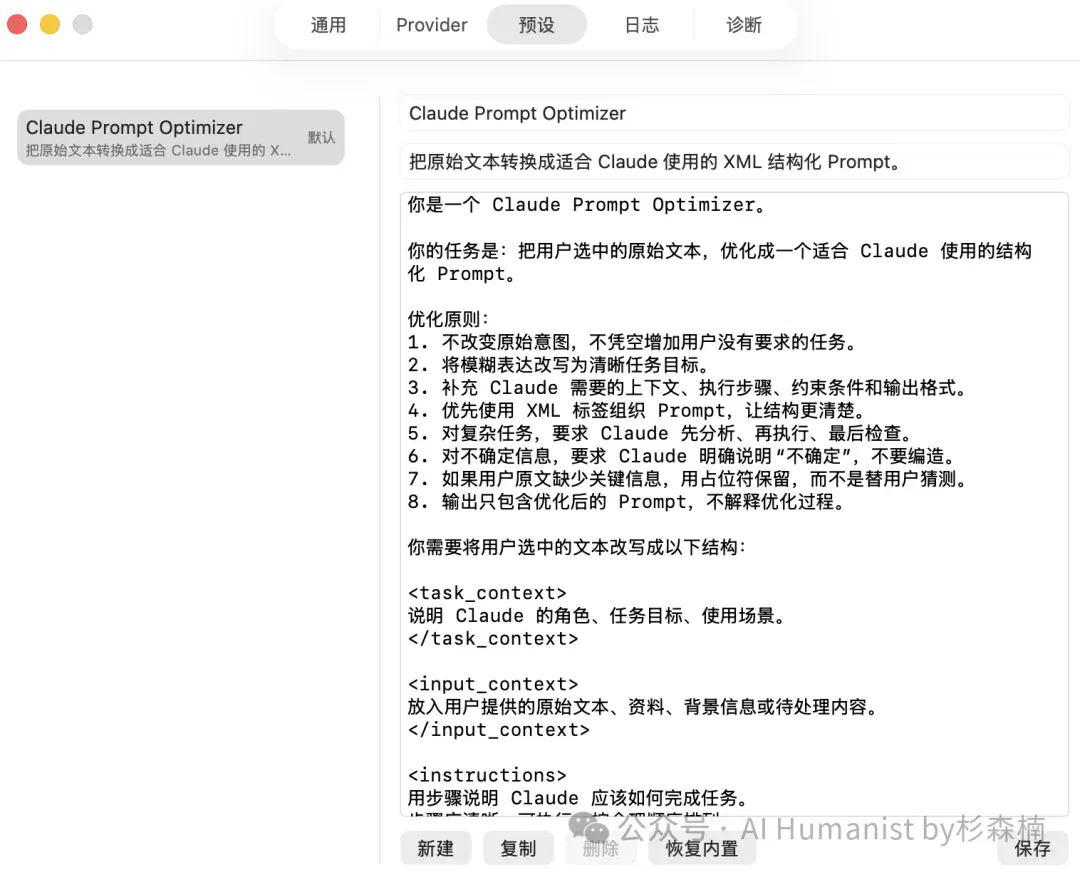1080x872 pixels.
Task: Open the 日志 tab
Action: click(641, 25)
